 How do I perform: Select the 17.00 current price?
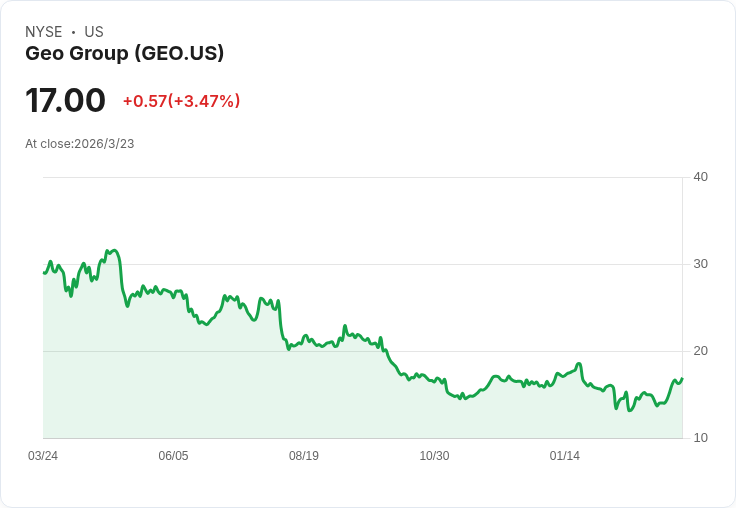coord(65,100)
